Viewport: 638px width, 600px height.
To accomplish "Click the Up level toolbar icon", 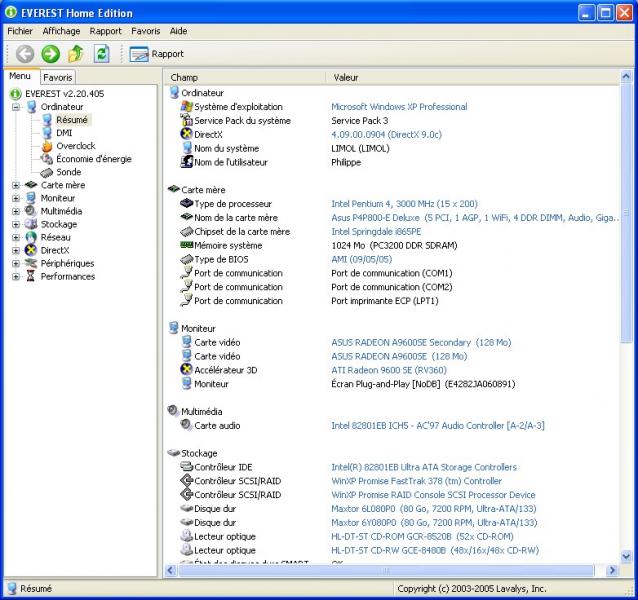I will pyautogui.click(x=76, y=54).
